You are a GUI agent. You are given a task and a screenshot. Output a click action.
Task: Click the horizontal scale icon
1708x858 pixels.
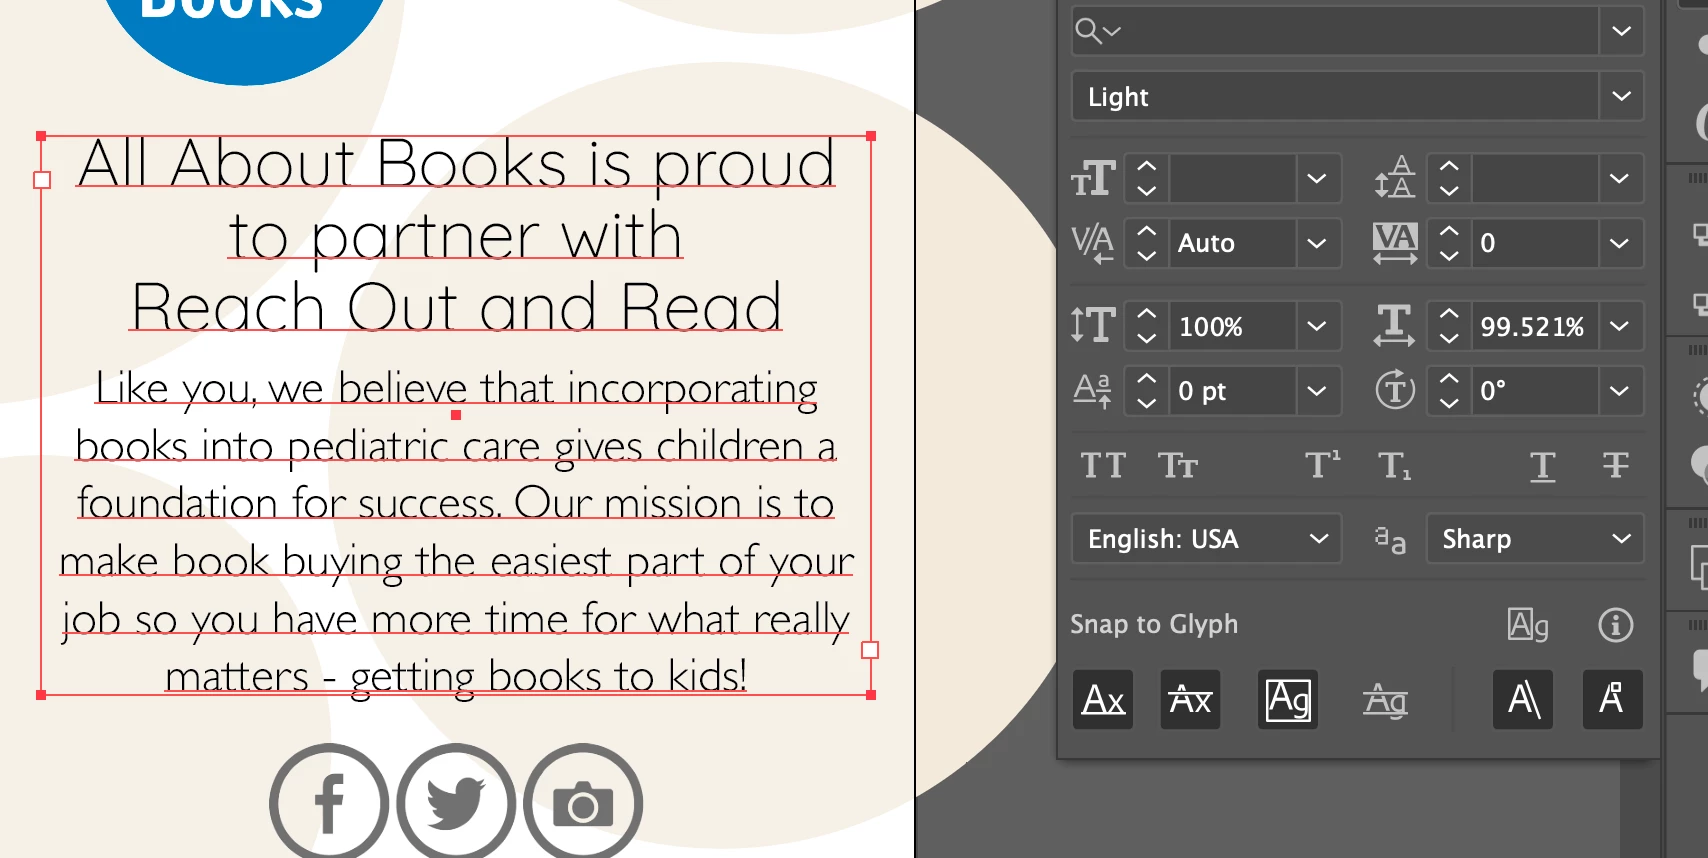click(x=1394, y=325)
